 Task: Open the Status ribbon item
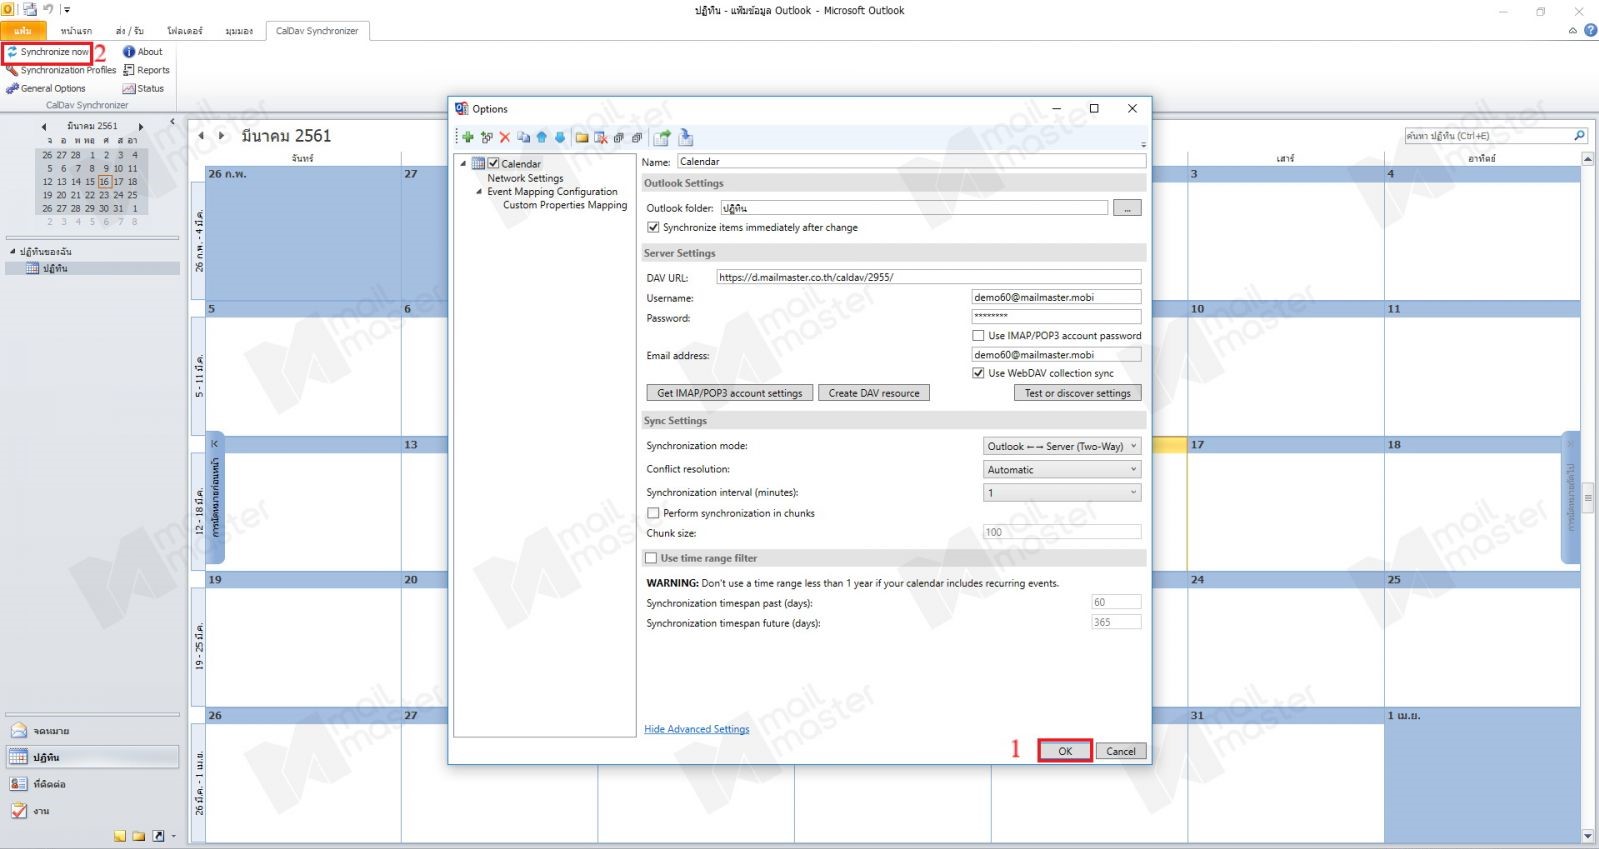[143, 88]
